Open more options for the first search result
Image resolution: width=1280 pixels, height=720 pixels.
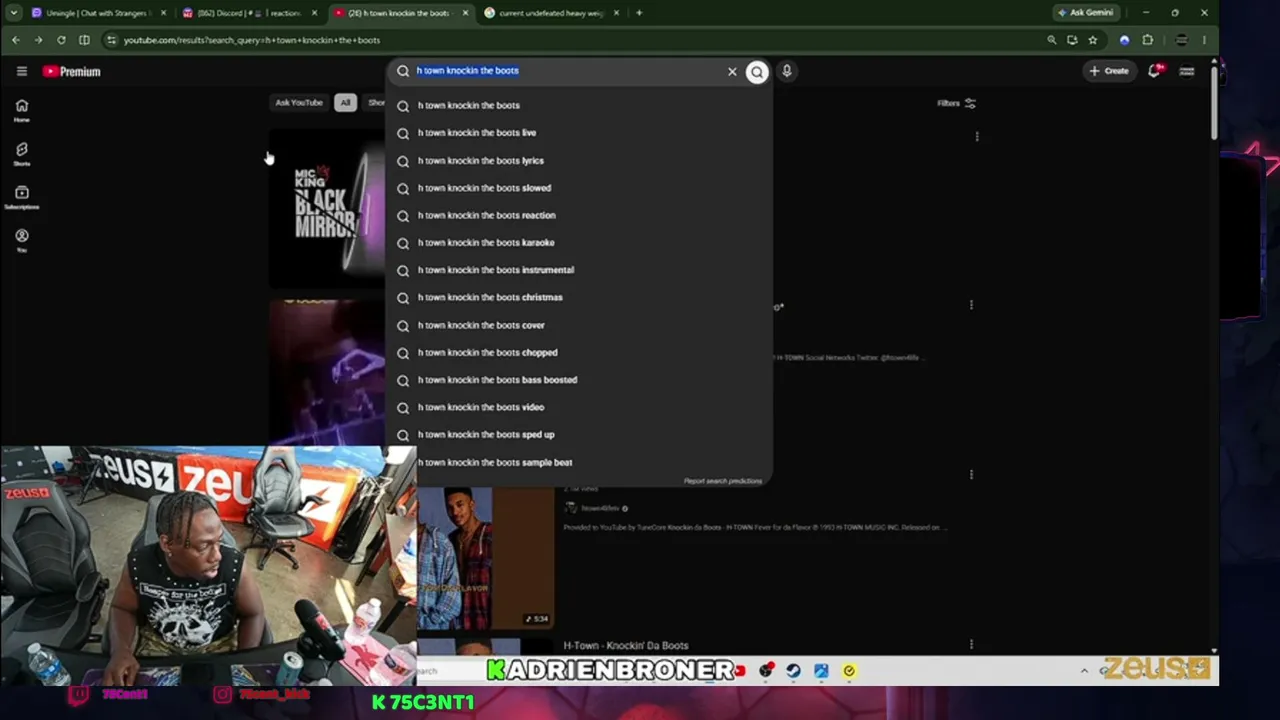(977, 136)
